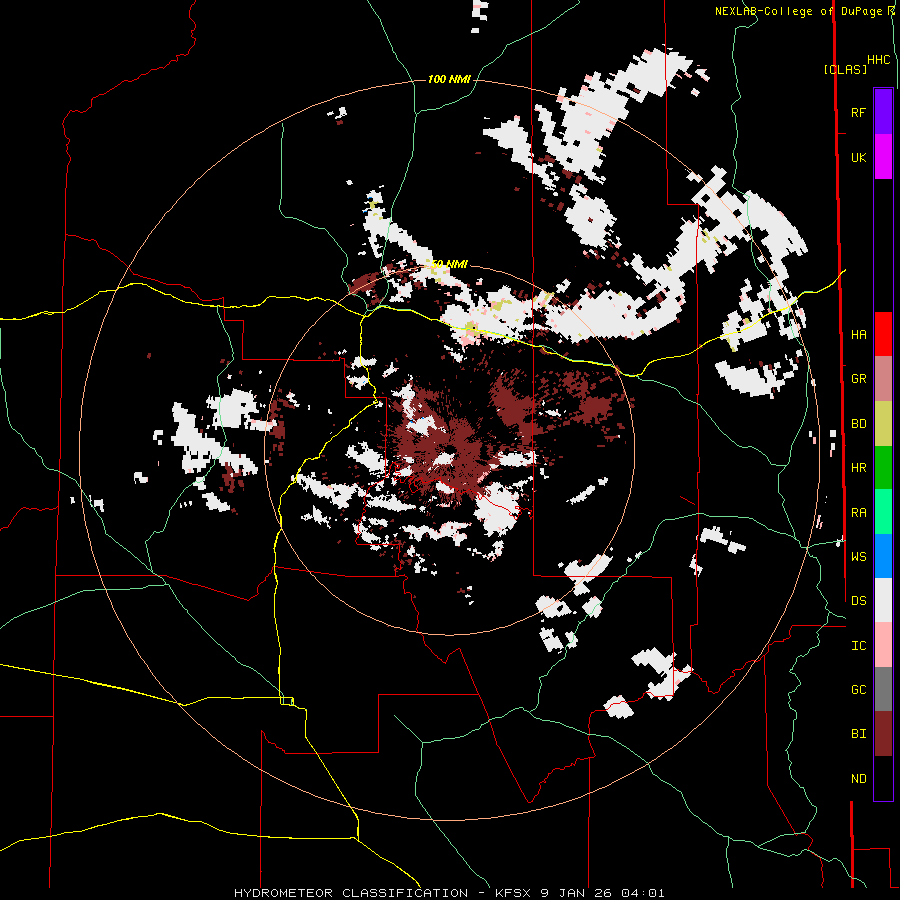Viewport: 900px width, 900px height.
Task: Select the GR legend color block
Action: coord(883,379)
